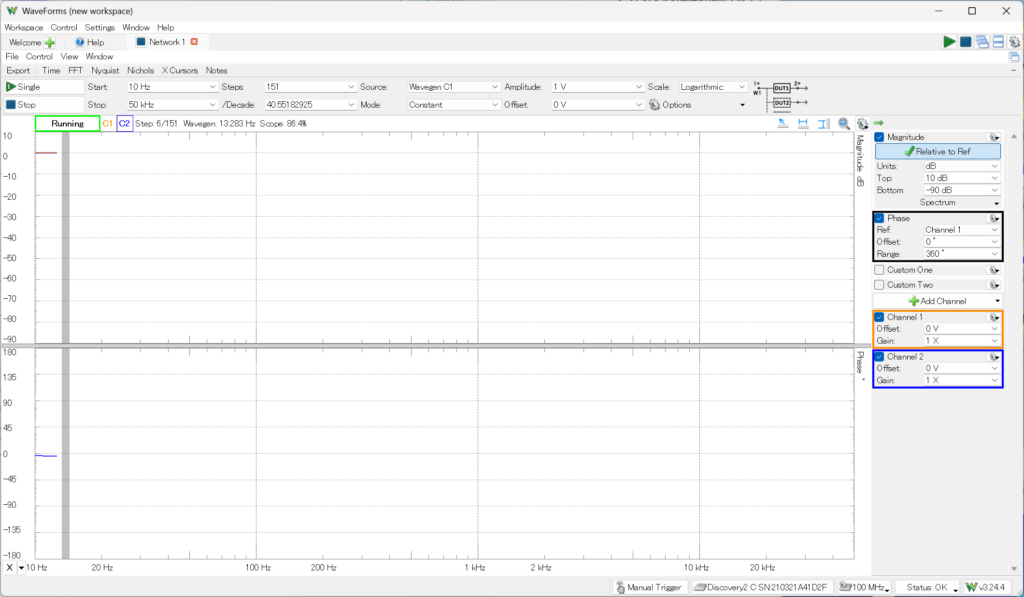Close the Network 1 tab
Screen dimensions: 1024x597
(194, 42)
